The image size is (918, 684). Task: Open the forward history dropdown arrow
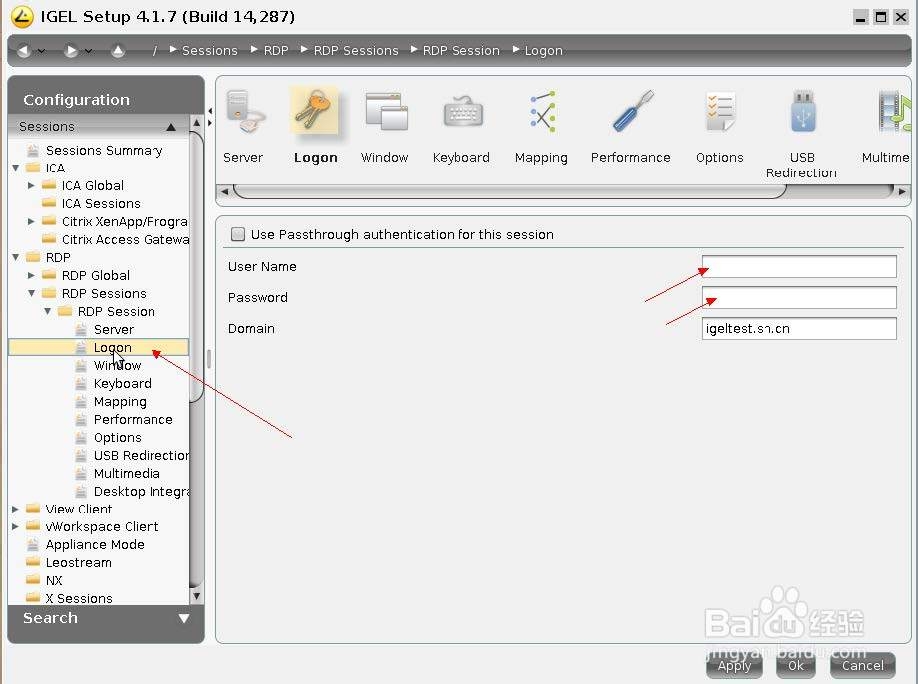88,51
